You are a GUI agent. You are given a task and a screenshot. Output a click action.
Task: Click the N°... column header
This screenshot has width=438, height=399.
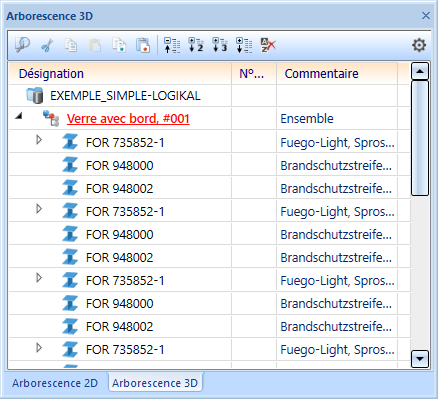pos(254,73)
